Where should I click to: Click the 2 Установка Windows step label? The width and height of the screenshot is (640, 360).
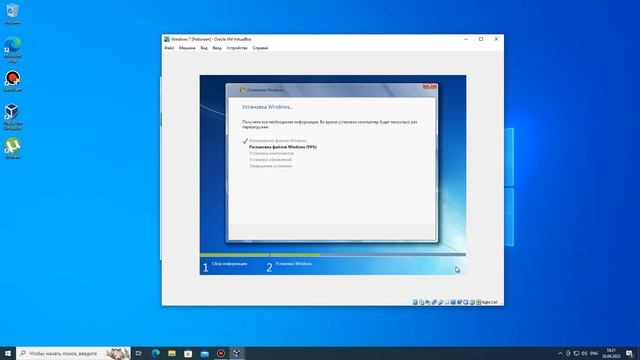tap(289, 267)
